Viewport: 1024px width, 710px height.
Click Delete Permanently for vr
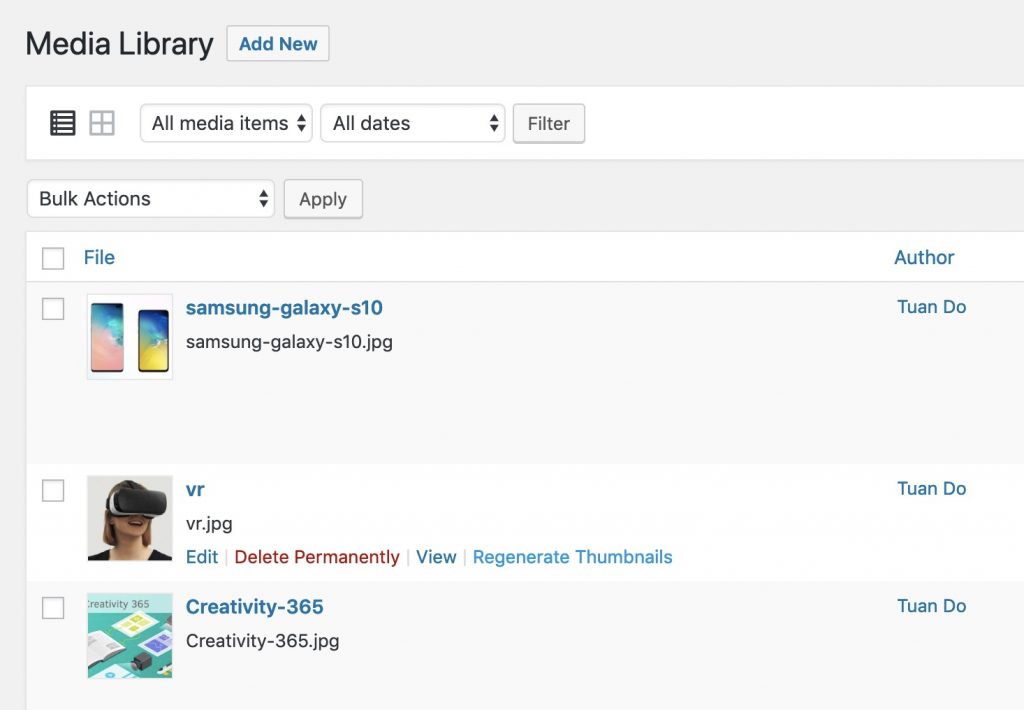[317, 557]
